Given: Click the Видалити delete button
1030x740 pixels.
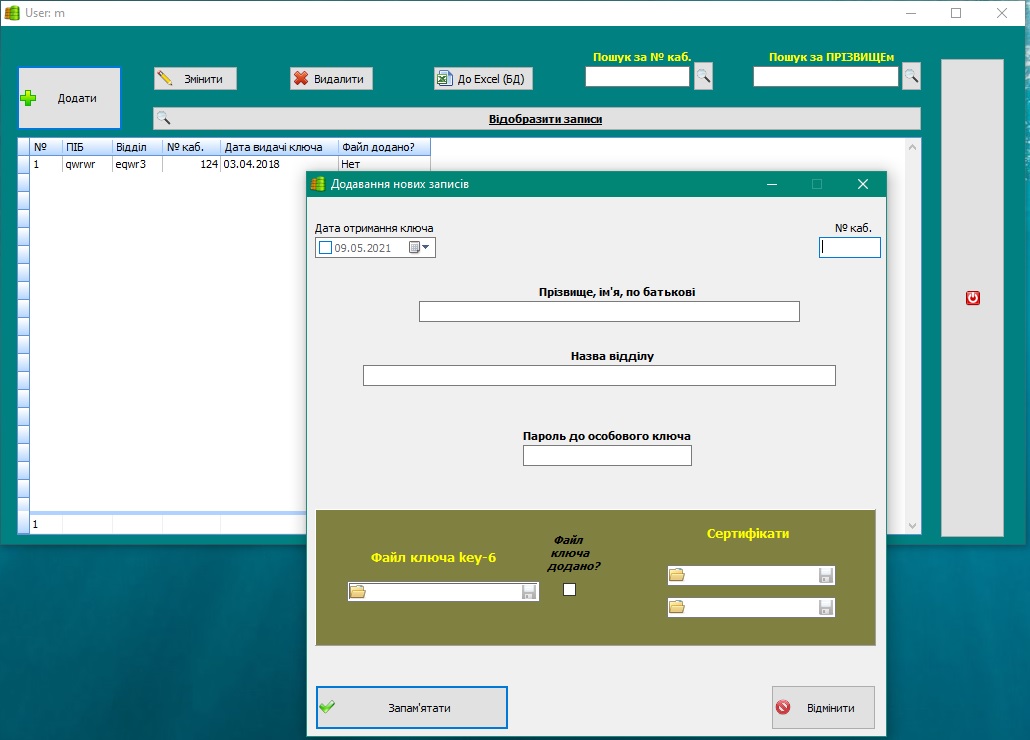Looking at the screenshot, I should point(331,79).
